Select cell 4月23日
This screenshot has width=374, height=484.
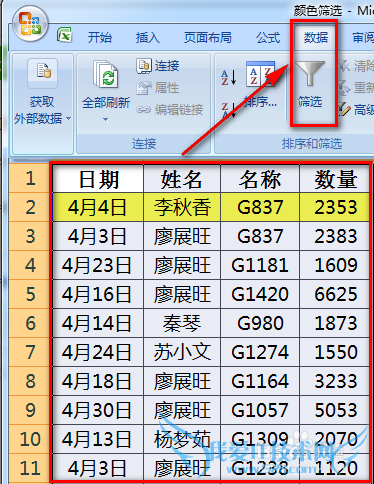click(98, 265)
